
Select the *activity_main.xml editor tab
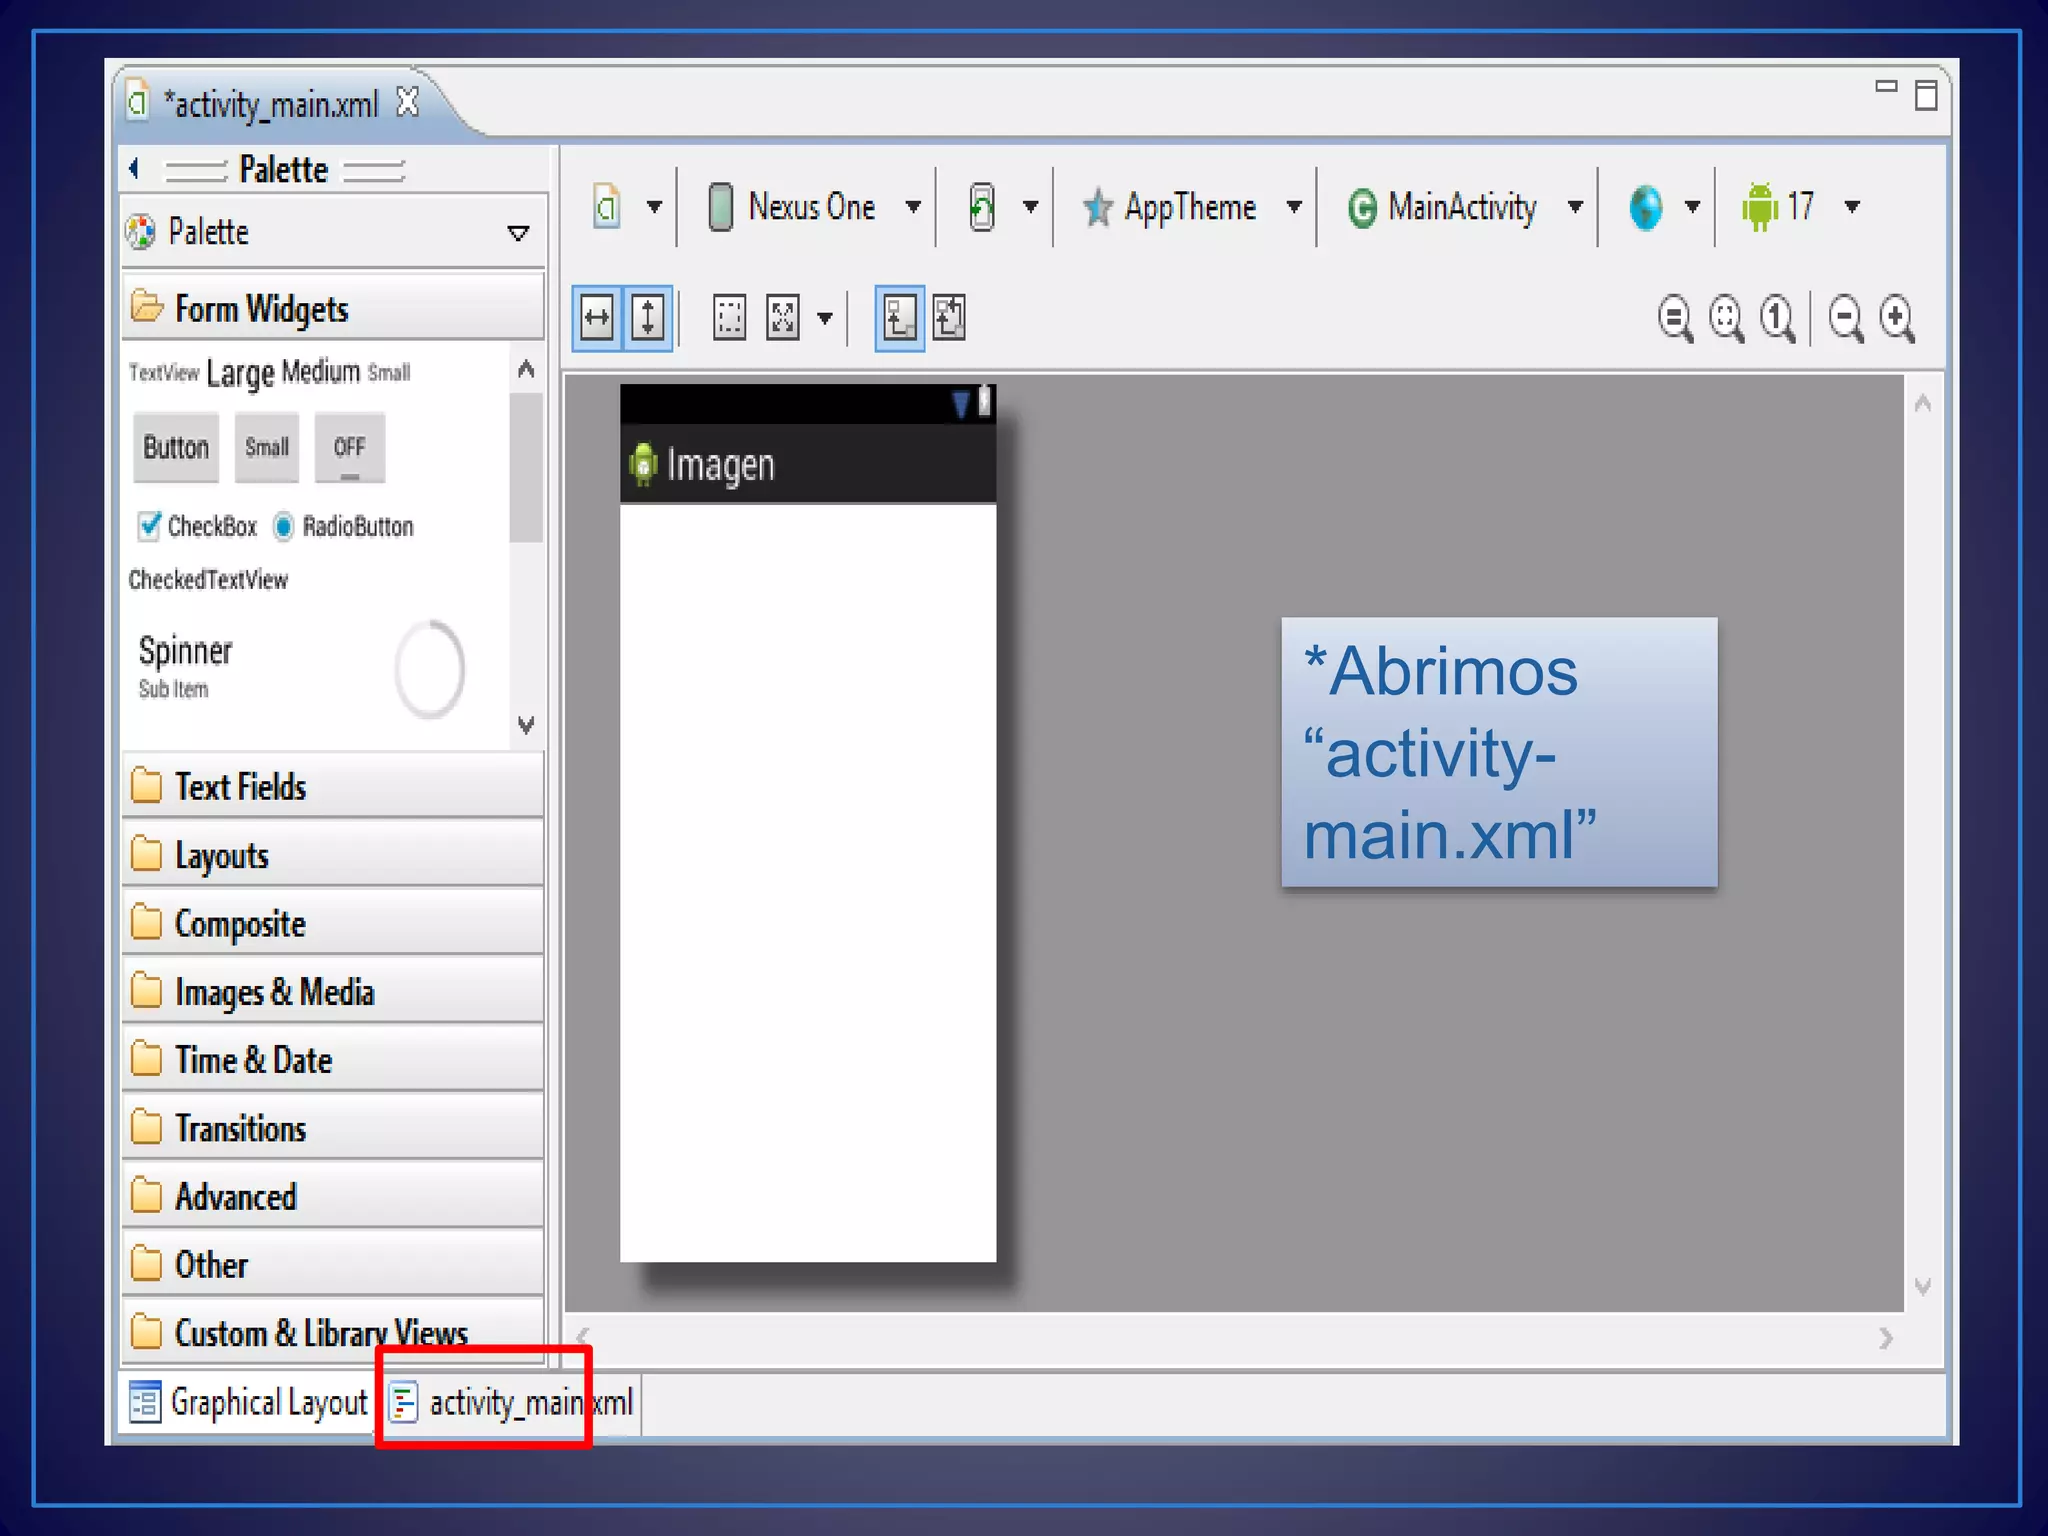[x=271, y=103]
